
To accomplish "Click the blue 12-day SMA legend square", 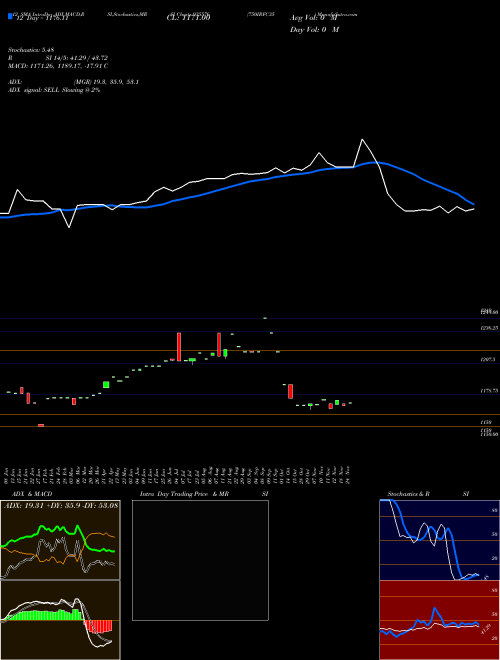I will 10,16.
